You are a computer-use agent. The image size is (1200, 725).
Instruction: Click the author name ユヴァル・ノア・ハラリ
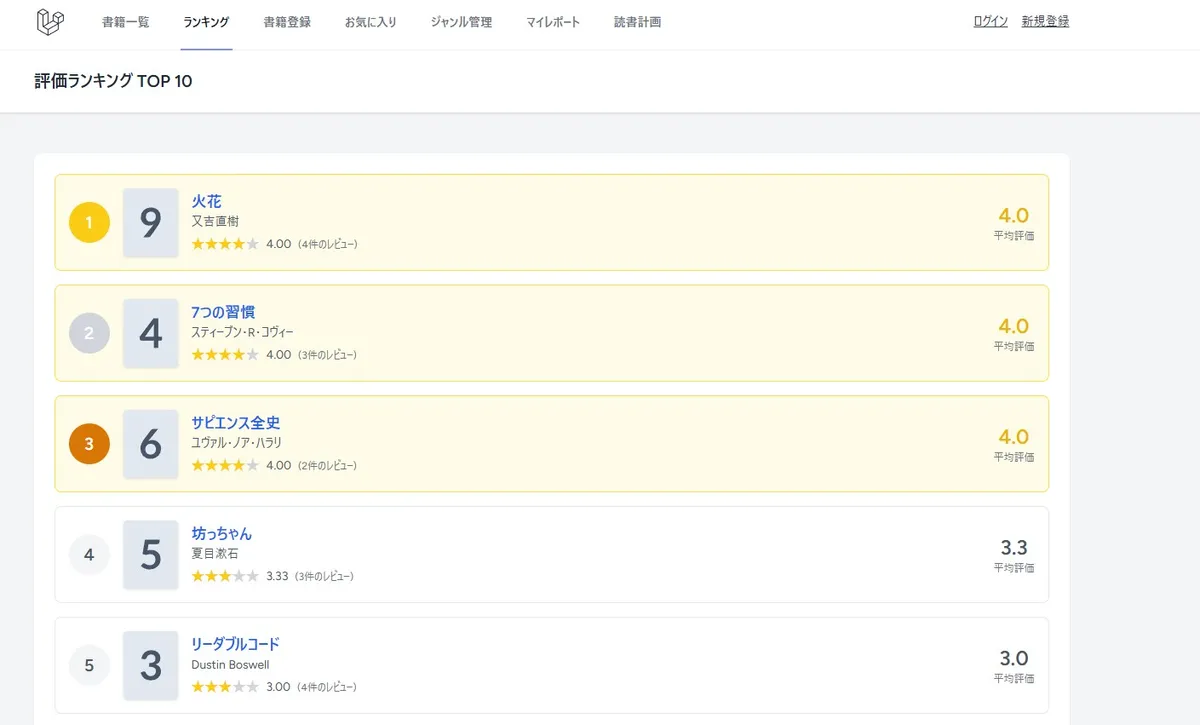coord(238,443)
